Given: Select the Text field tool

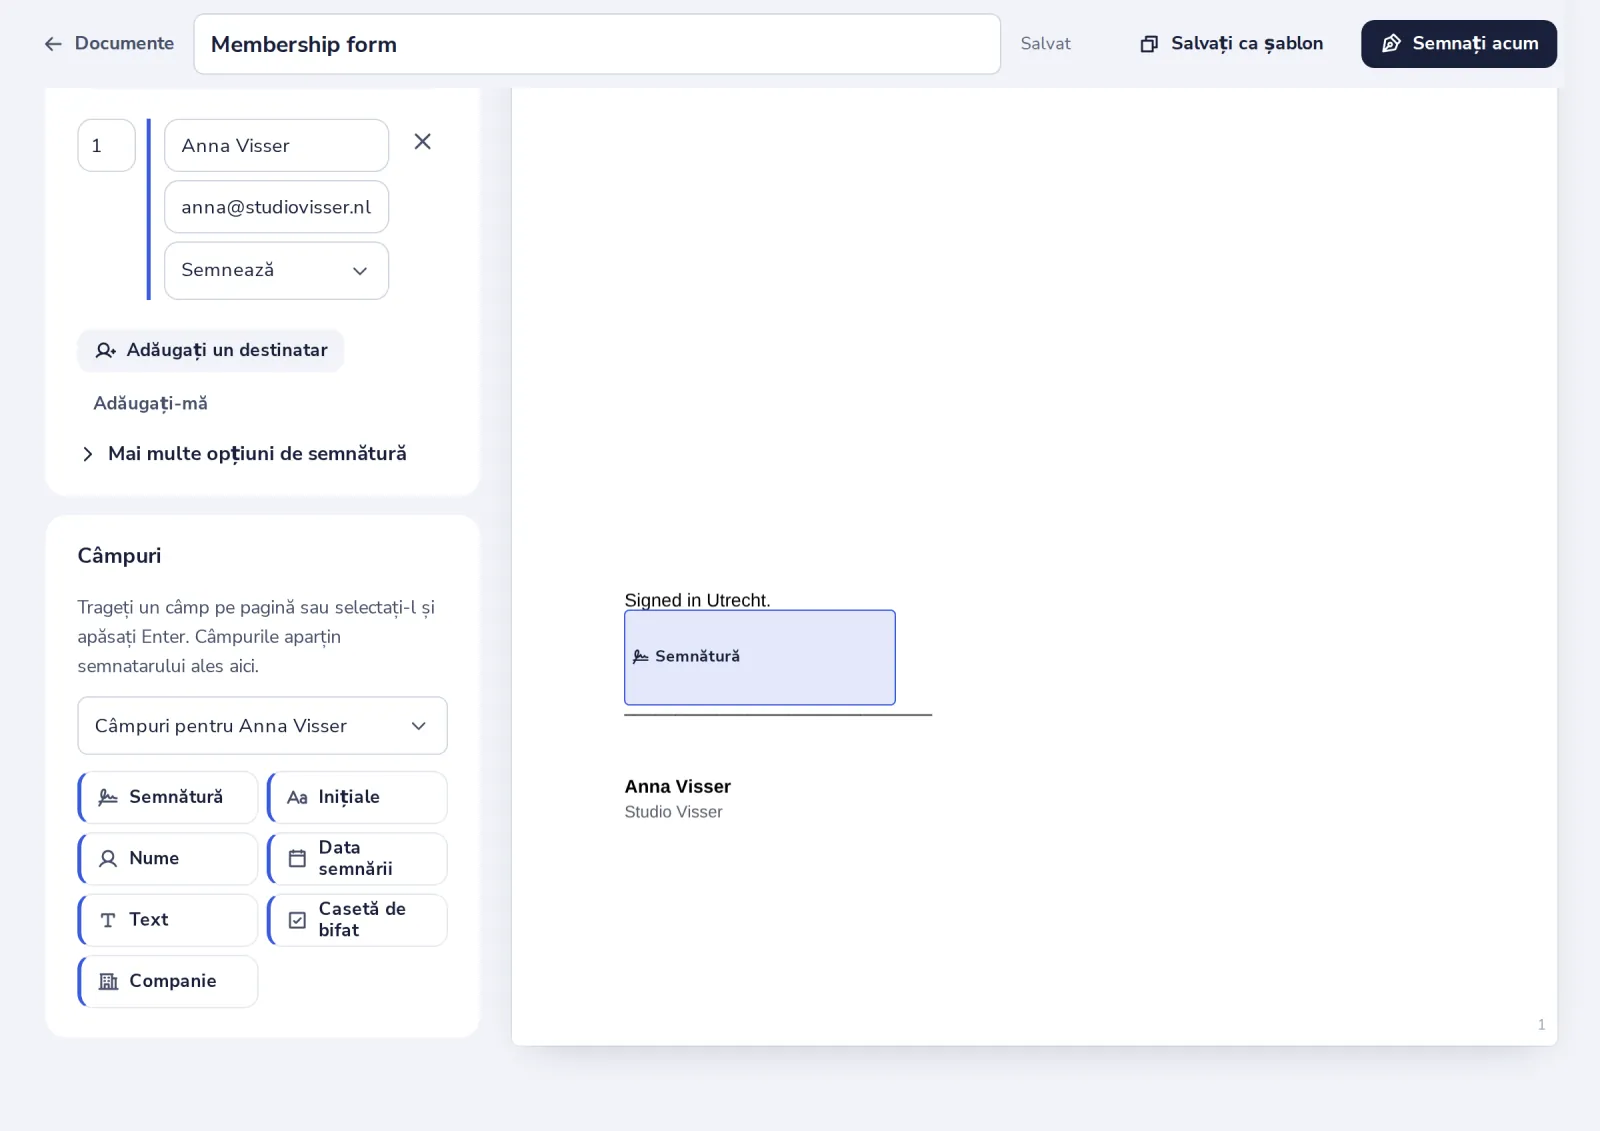Looking at the screenshot, I should click(168, 920).
